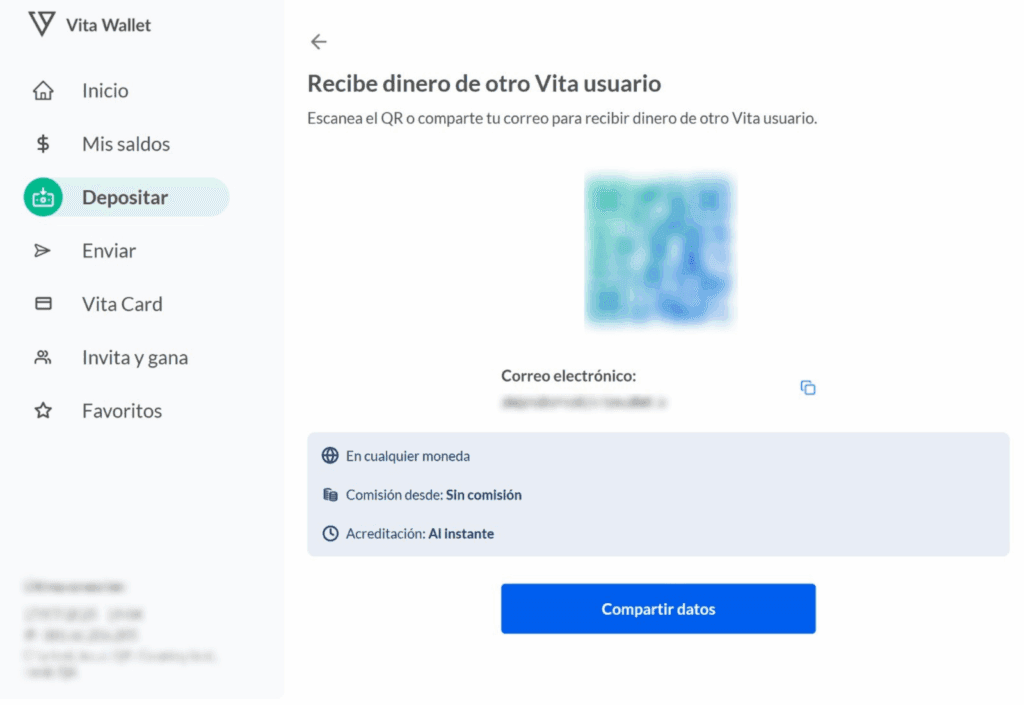Open the Invita y gana page
Image resolution: width=1024 pixels, height=705 pixels.
click(x=135, y=358)
